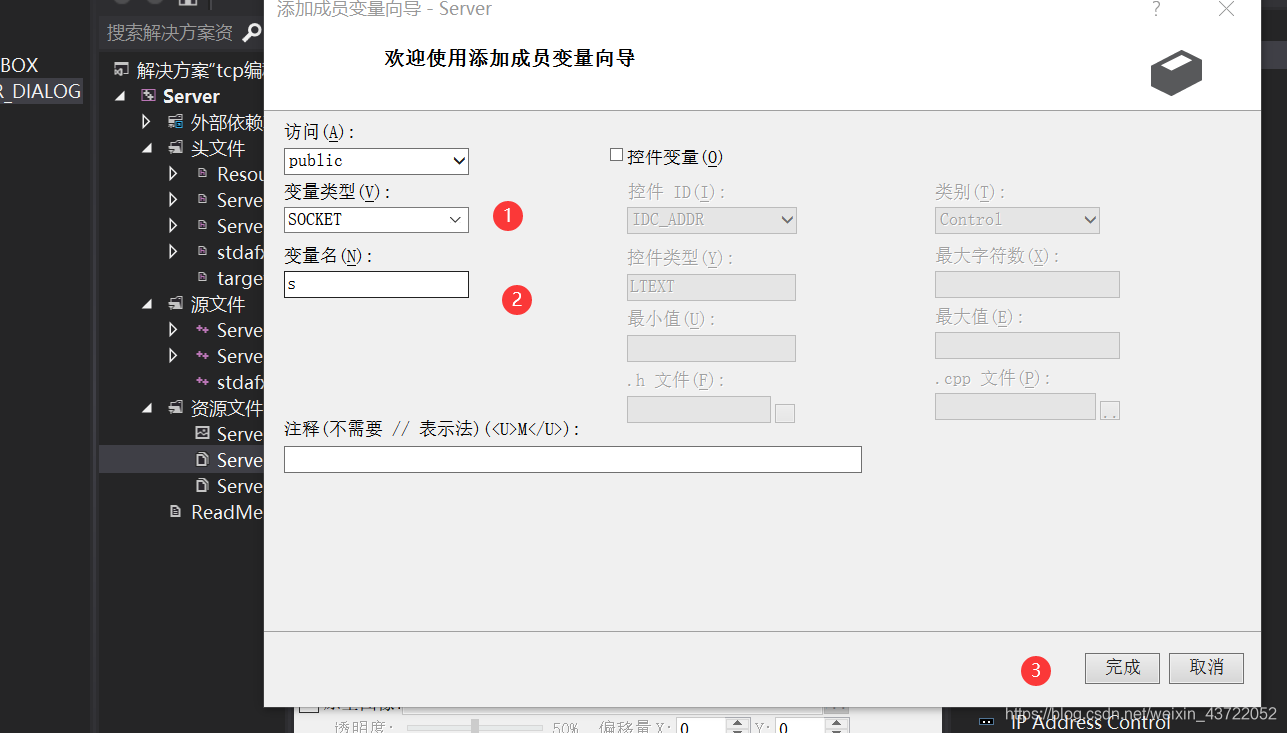This screenshot has width=1287, height=733.
Task: Expand the 外部依赖 node arrow
Action: pyautogui.click(x=146, y=122)
